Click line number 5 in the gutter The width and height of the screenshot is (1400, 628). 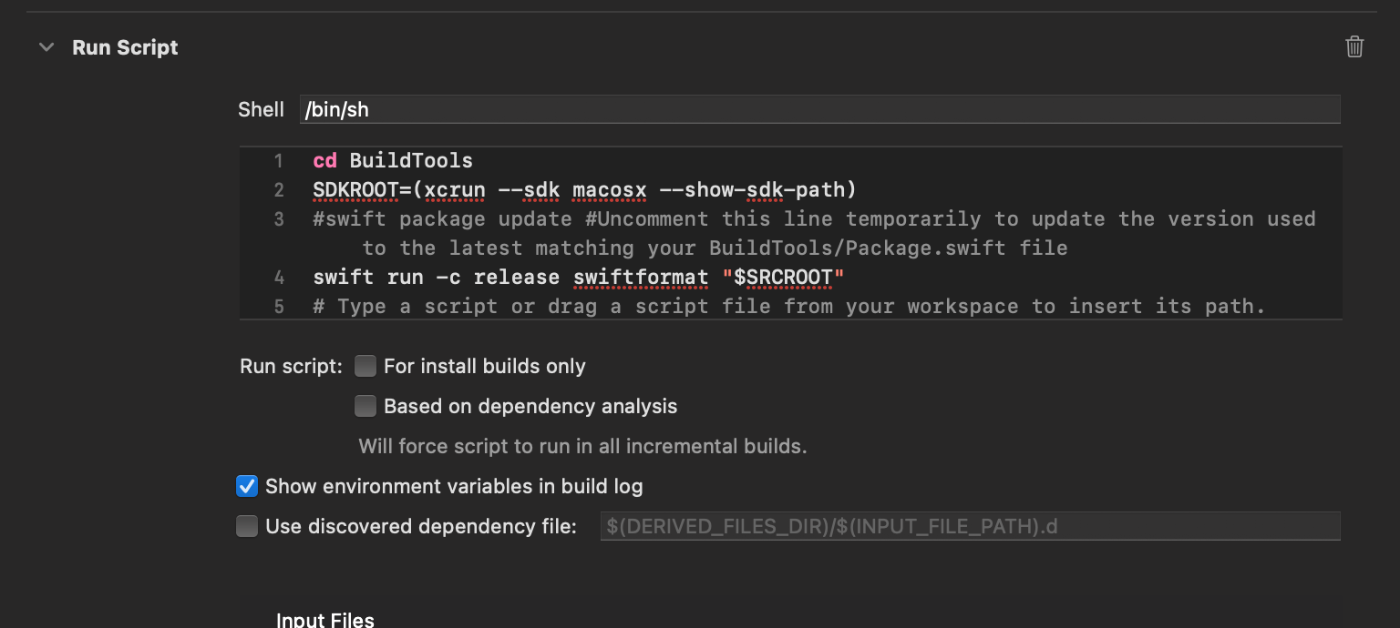click(279, 306)
